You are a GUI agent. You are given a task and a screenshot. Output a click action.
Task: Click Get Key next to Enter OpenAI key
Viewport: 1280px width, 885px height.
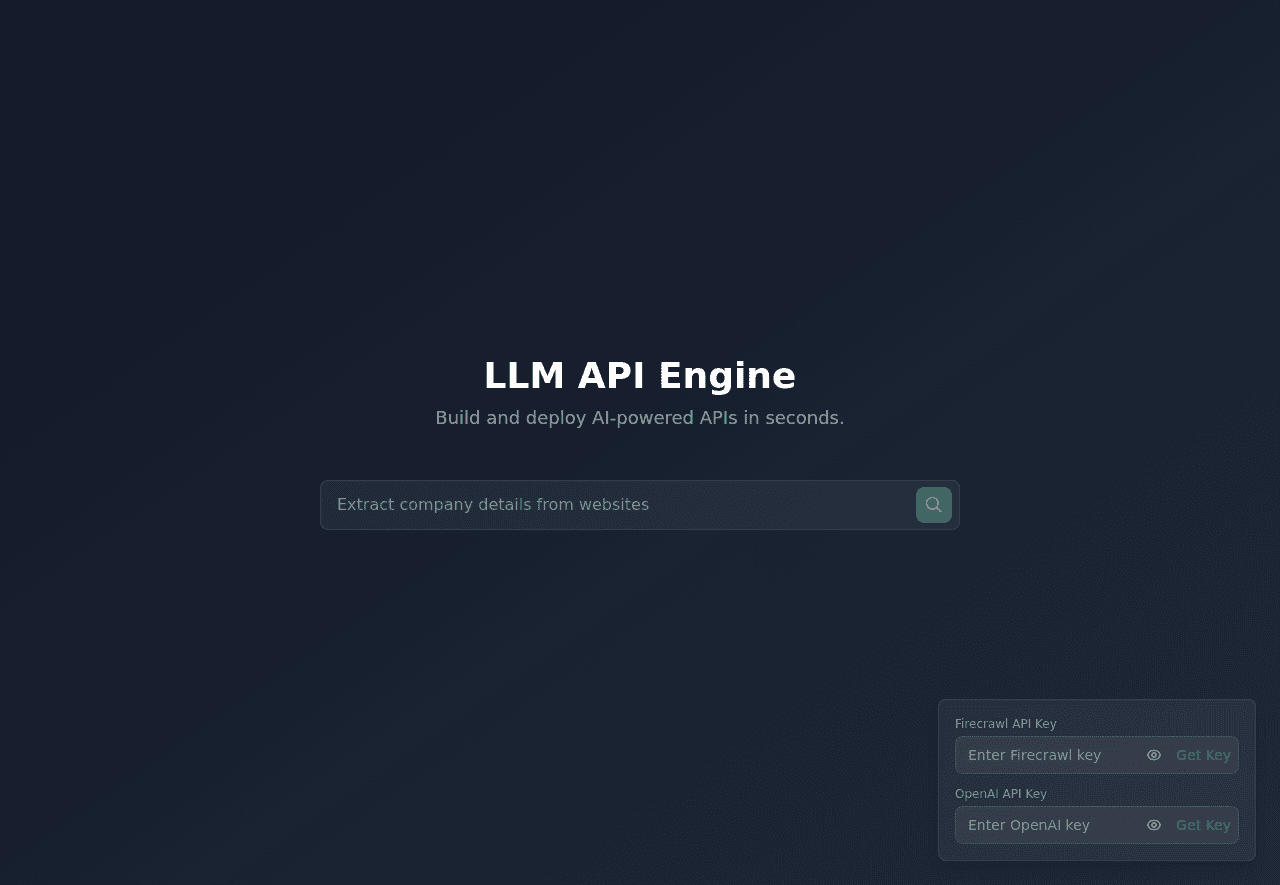1203,825
